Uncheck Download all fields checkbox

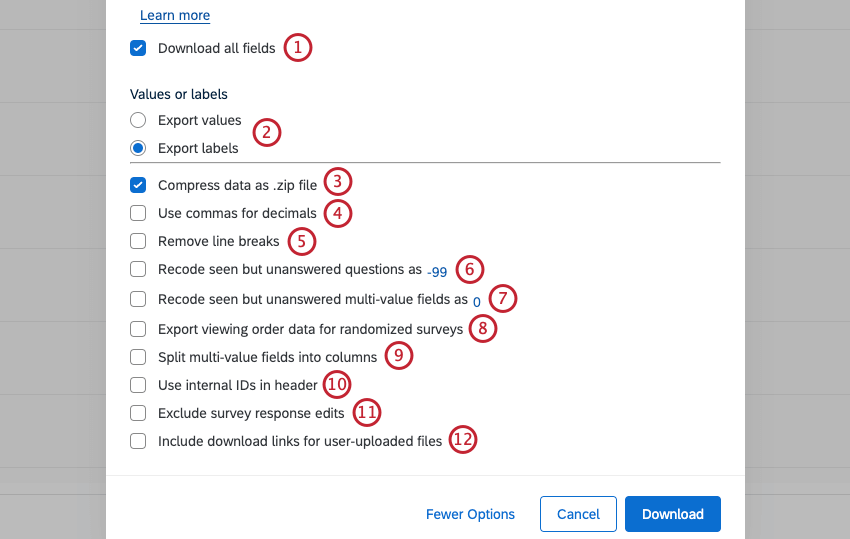[138, 48]
